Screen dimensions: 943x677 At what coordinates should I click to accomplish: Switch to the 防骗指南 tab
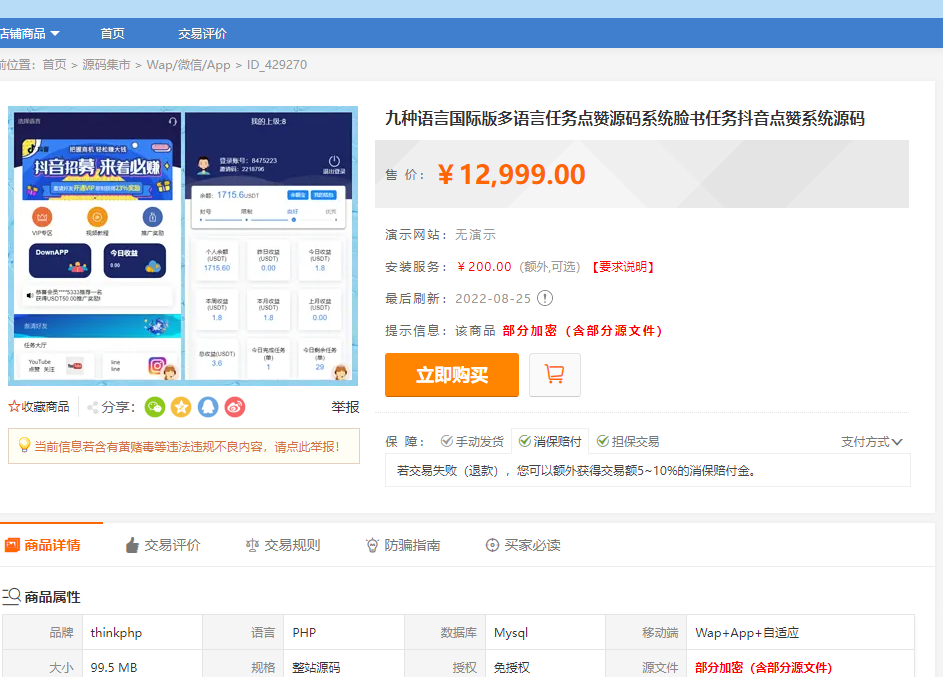point(403,545)
